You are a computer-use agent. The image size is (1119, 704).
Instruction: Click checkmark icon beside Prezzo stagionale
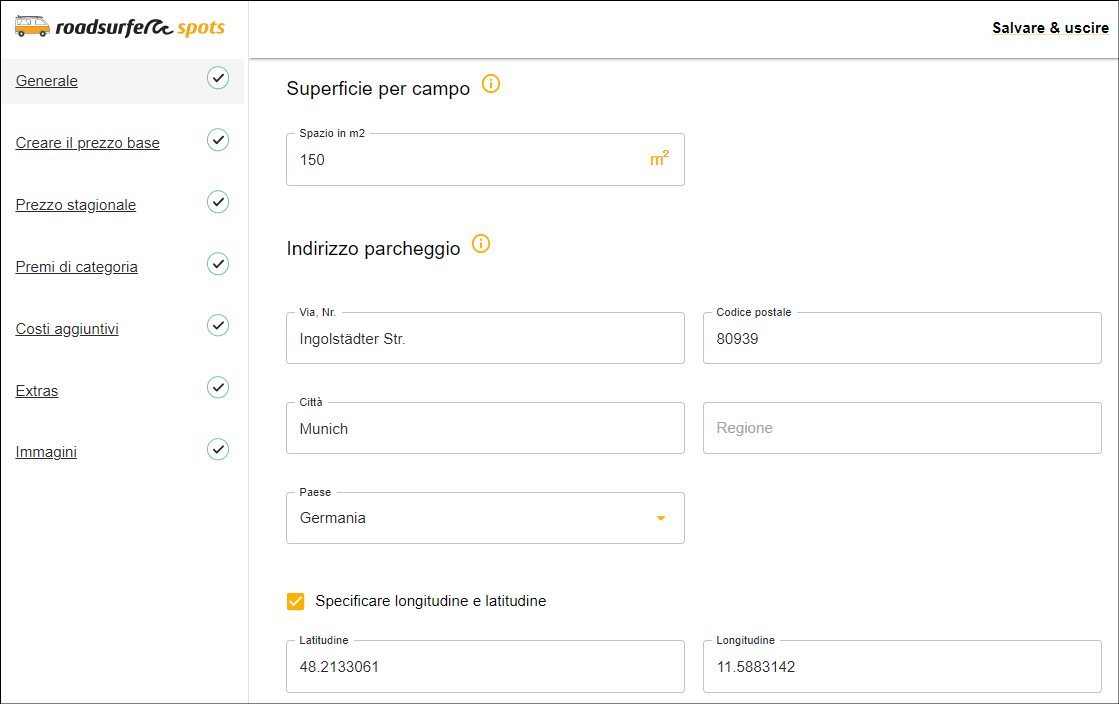[x=218, y=202]
